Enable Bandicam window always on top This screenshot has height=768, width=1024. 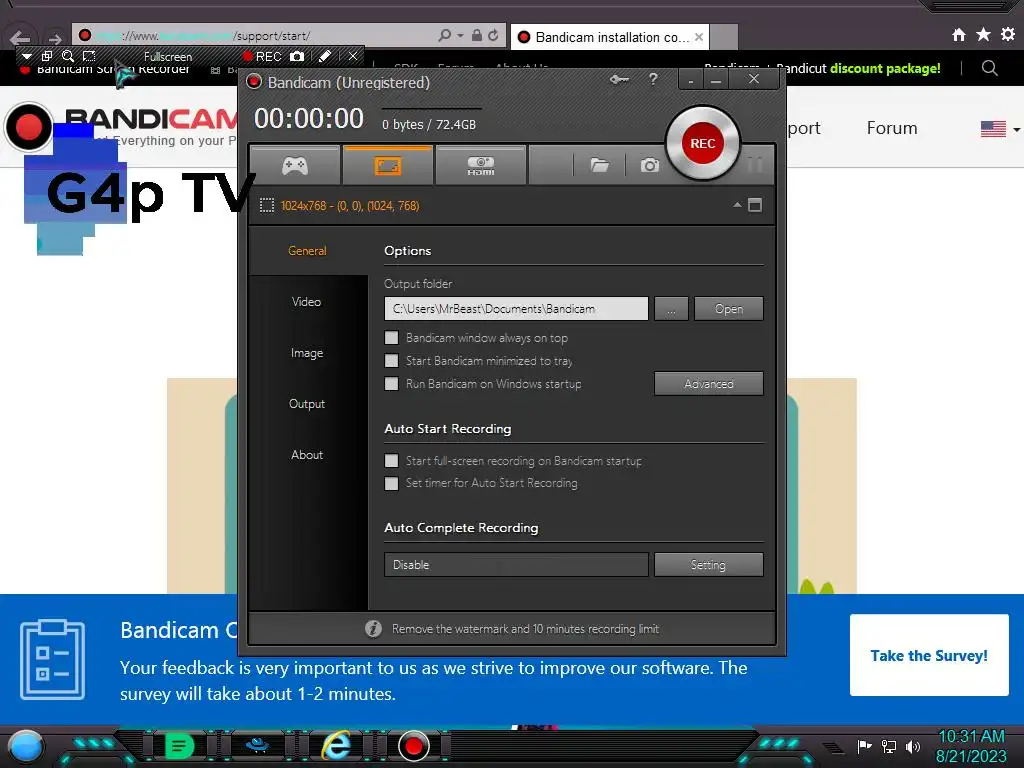click(x=391, y=338)
